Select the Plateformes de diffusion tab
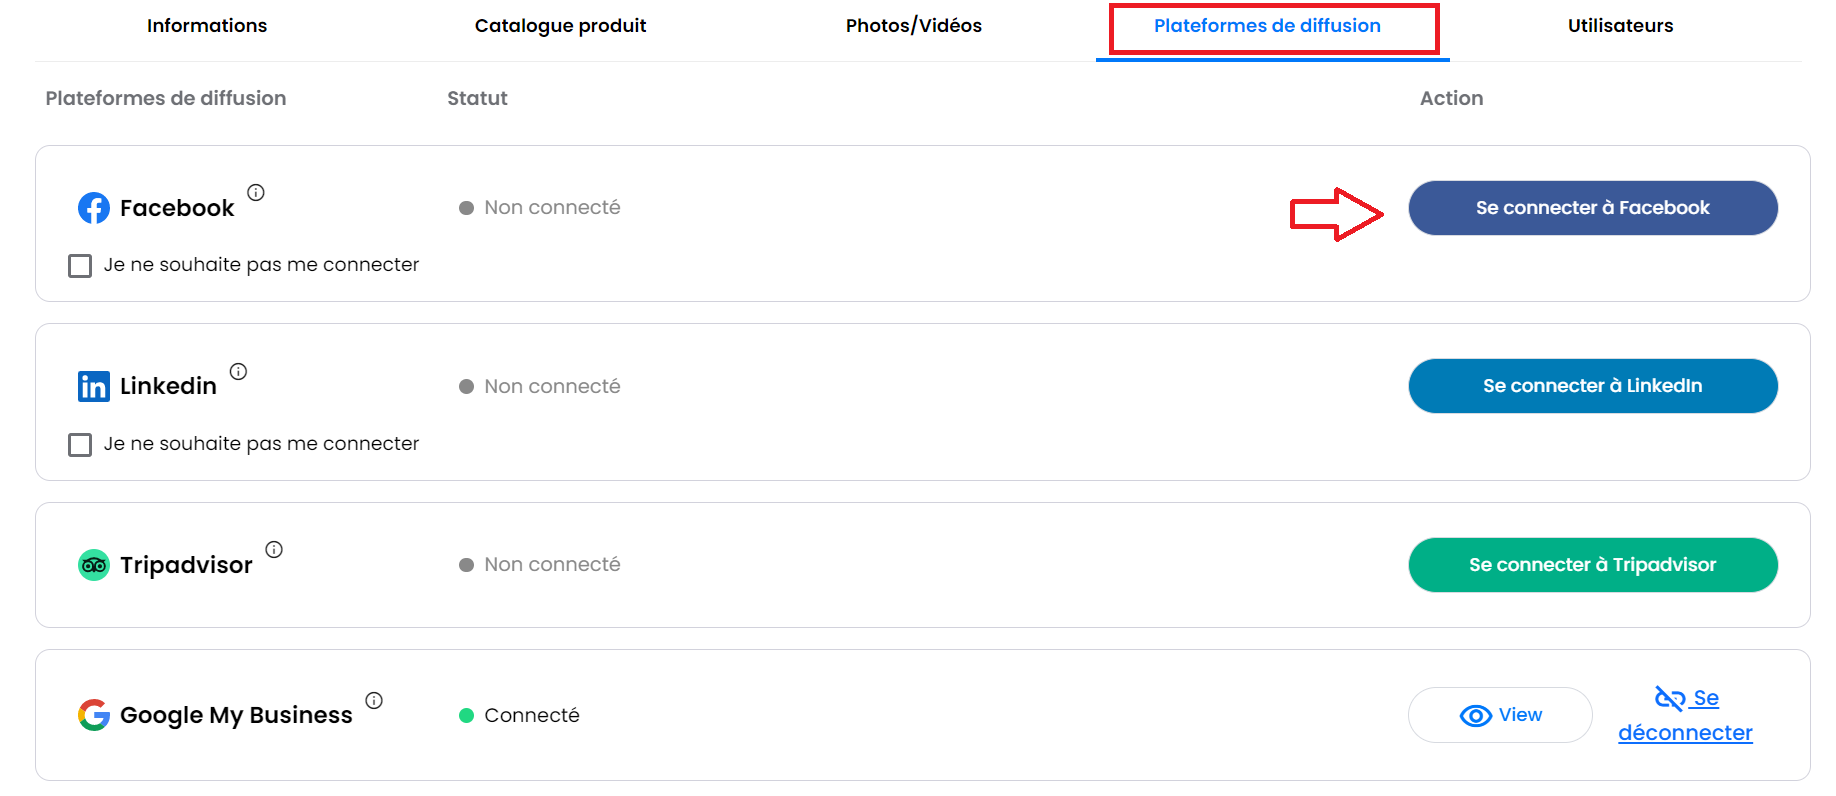This screenshot has height=796, width=1836. [x=1267, y=26]
